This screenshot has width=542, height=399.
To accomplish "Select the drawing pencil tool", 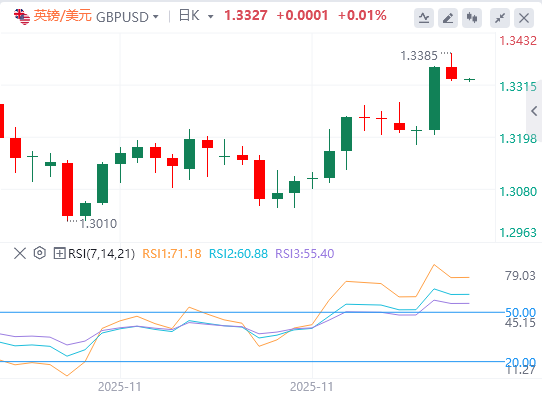I will [448, 18].
